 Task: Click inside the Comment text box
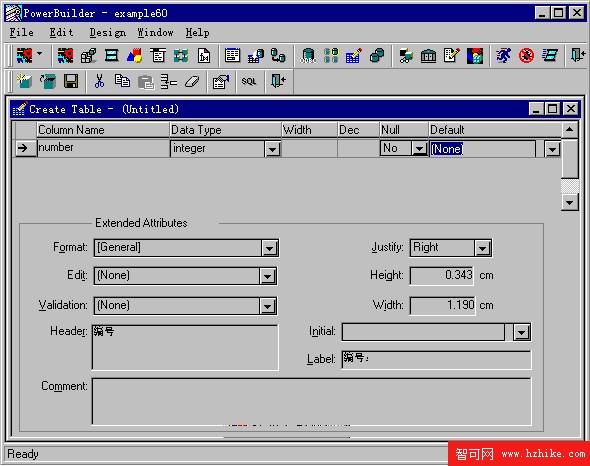click(312, 401)
